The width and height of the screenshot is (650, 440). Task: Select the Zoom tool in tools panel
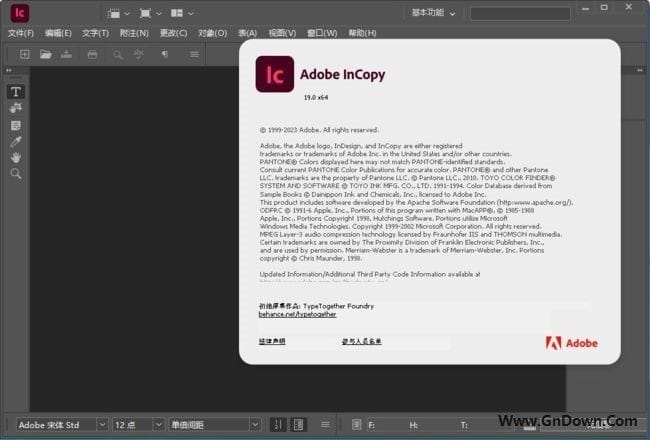pos(16,173)
